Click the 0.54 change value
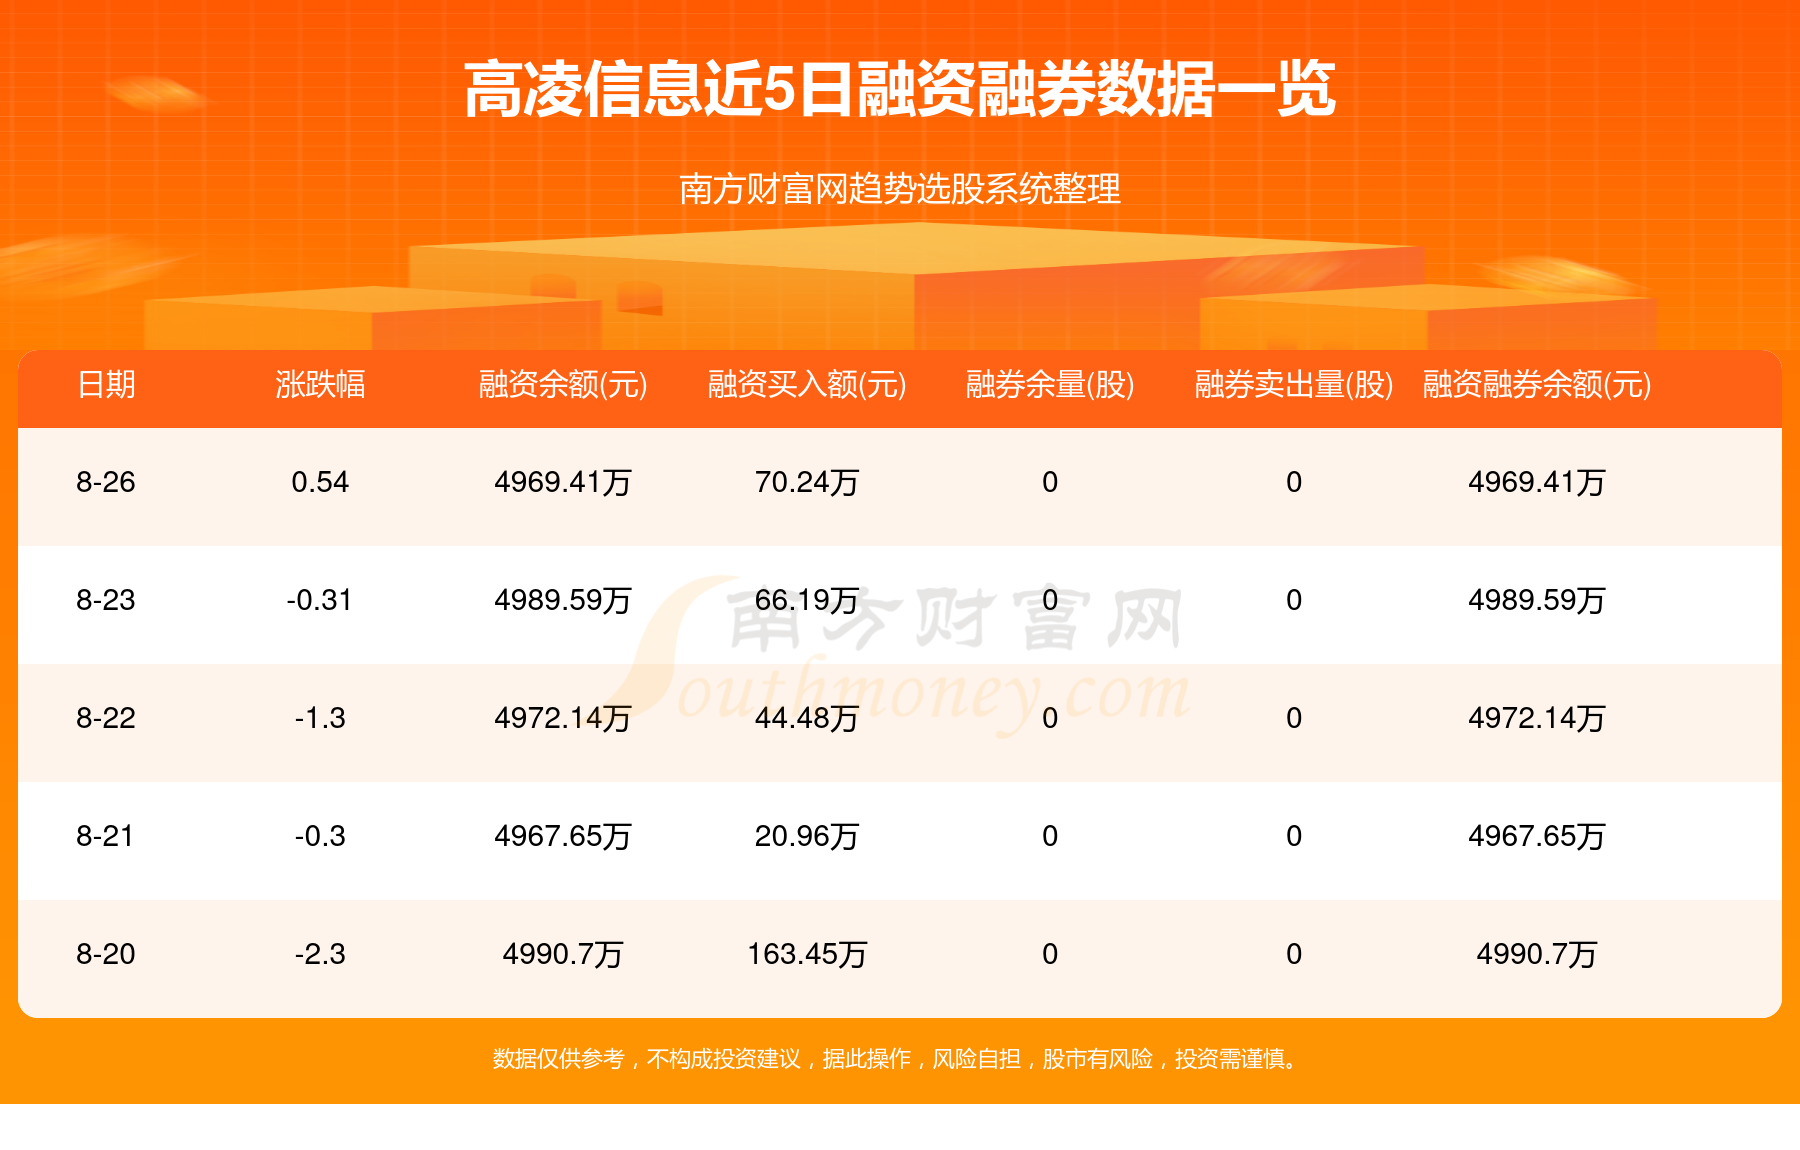1800x1150 pixels. (x=320, y=482)
